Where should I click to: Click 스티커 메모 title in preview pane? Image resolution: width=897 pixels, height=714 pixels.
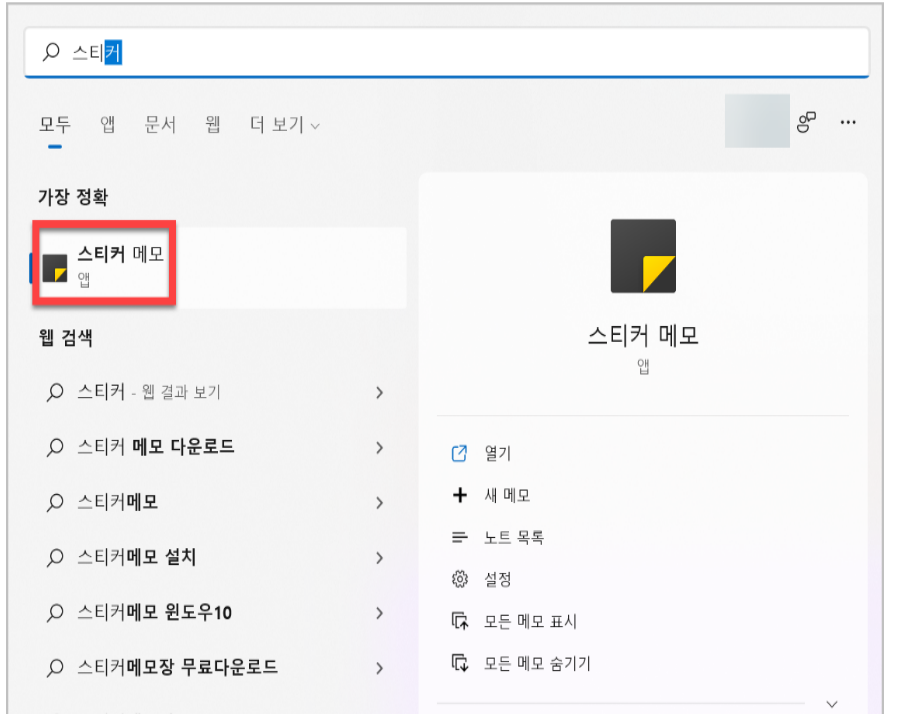point(643,335)
